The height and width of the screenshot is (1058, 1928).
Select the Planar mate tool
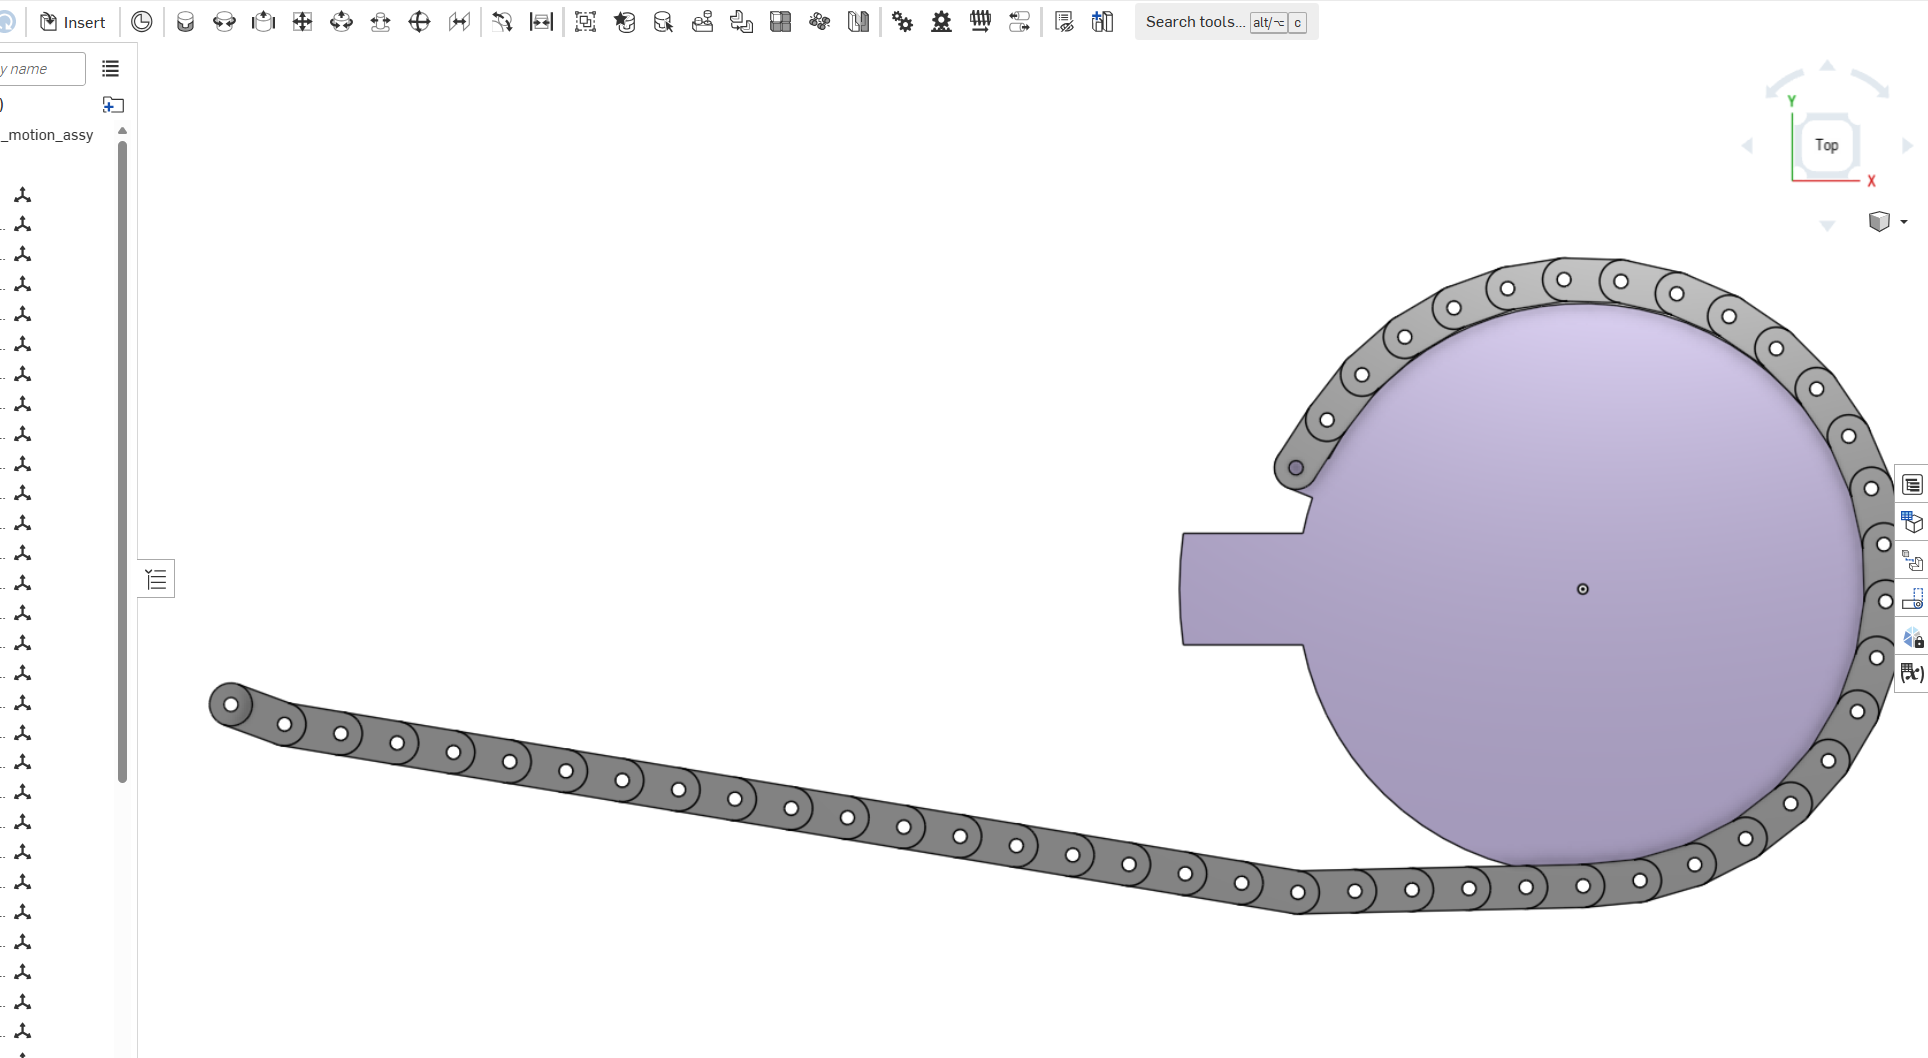coord(302,21)
